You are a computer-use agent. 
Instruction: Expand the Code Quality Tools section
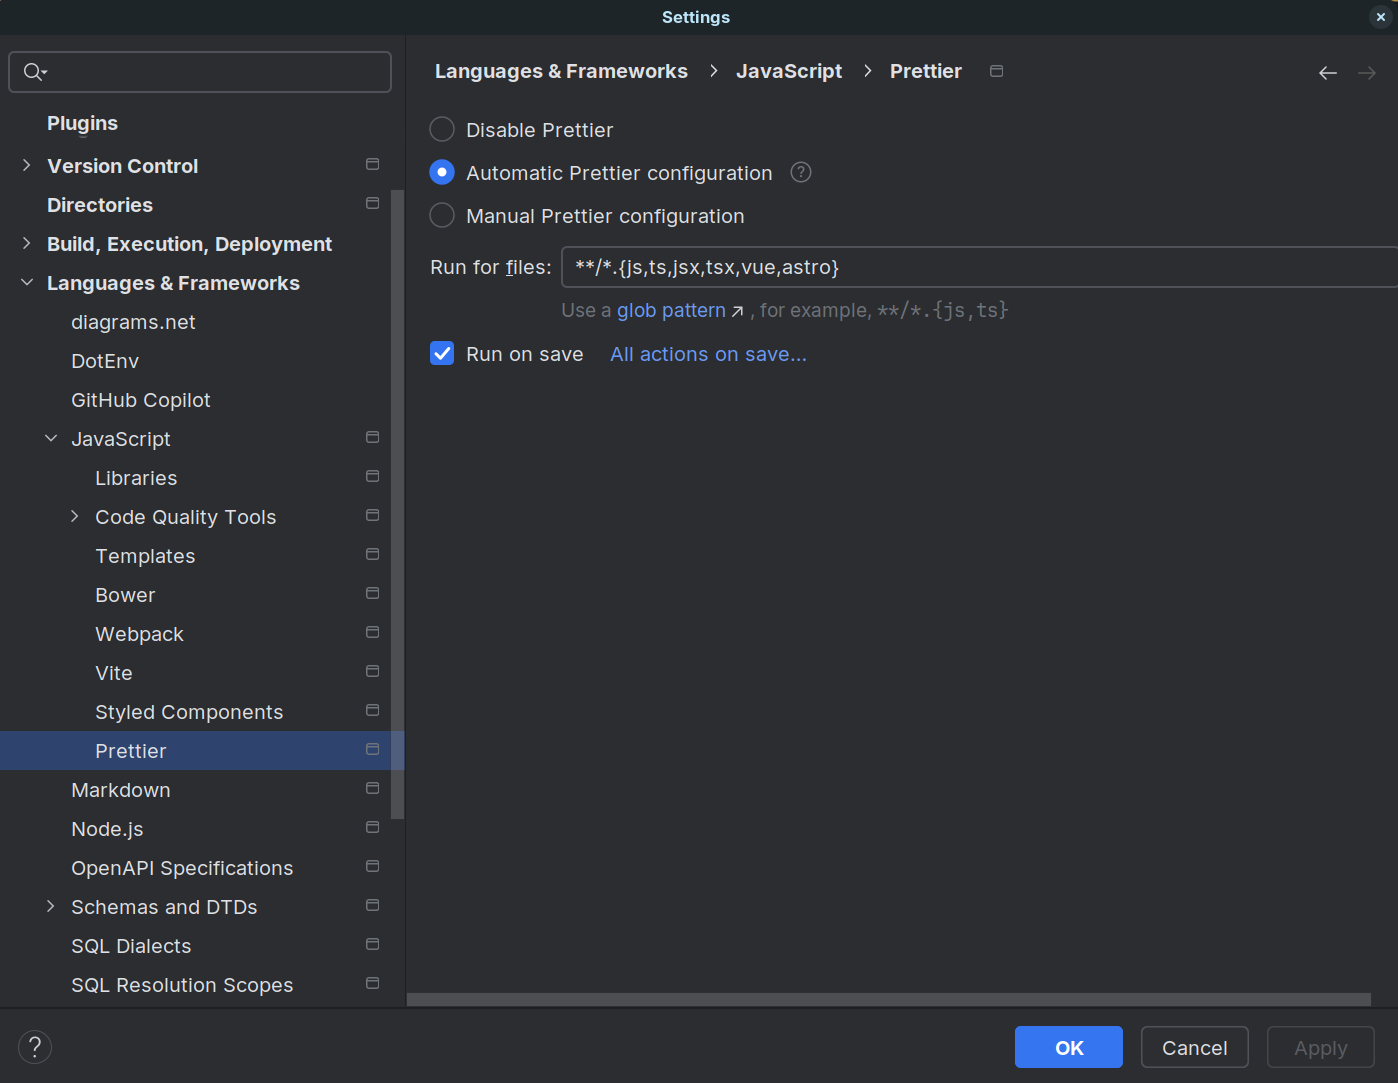(x=74, y=516)
